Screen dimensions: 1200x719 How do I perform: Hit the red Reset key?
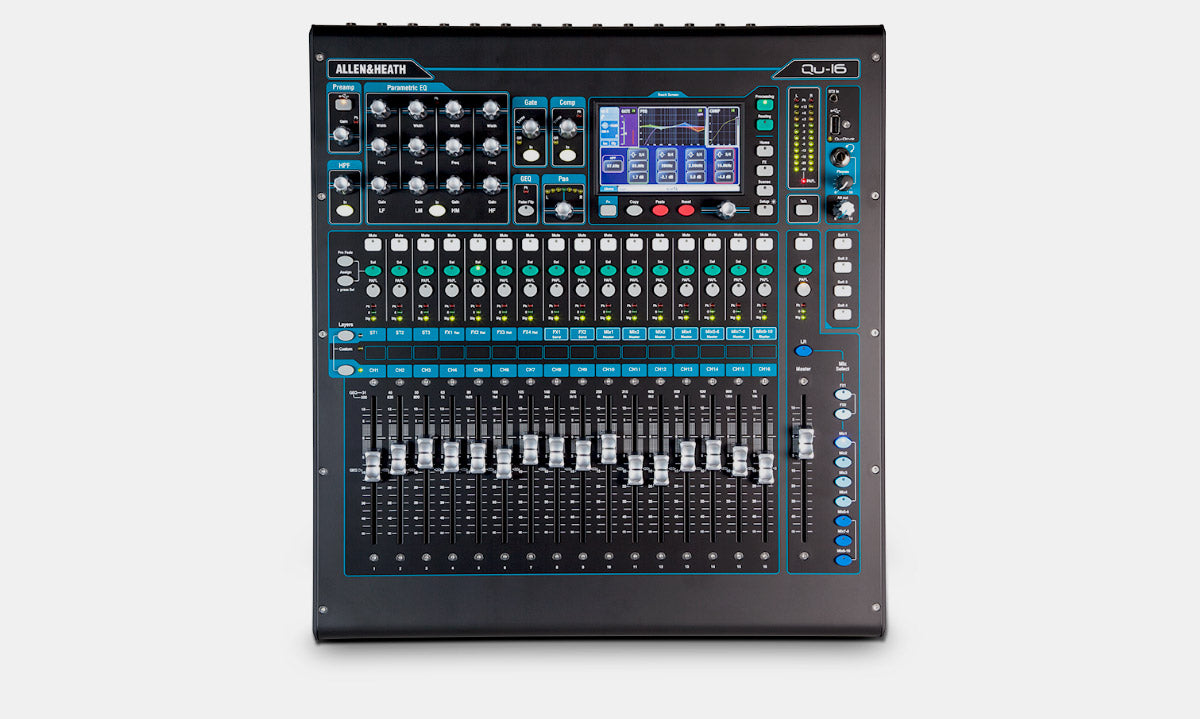686,211
